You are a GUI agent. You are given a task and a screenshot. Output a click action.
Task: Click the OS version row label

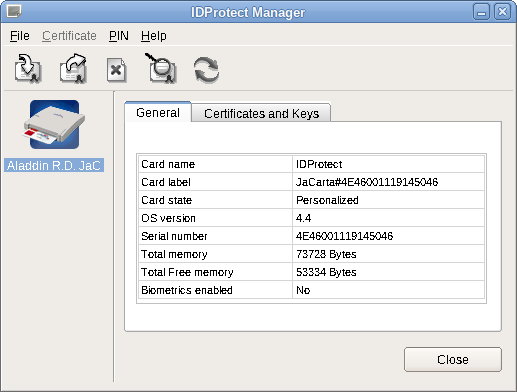pos(168,218)
